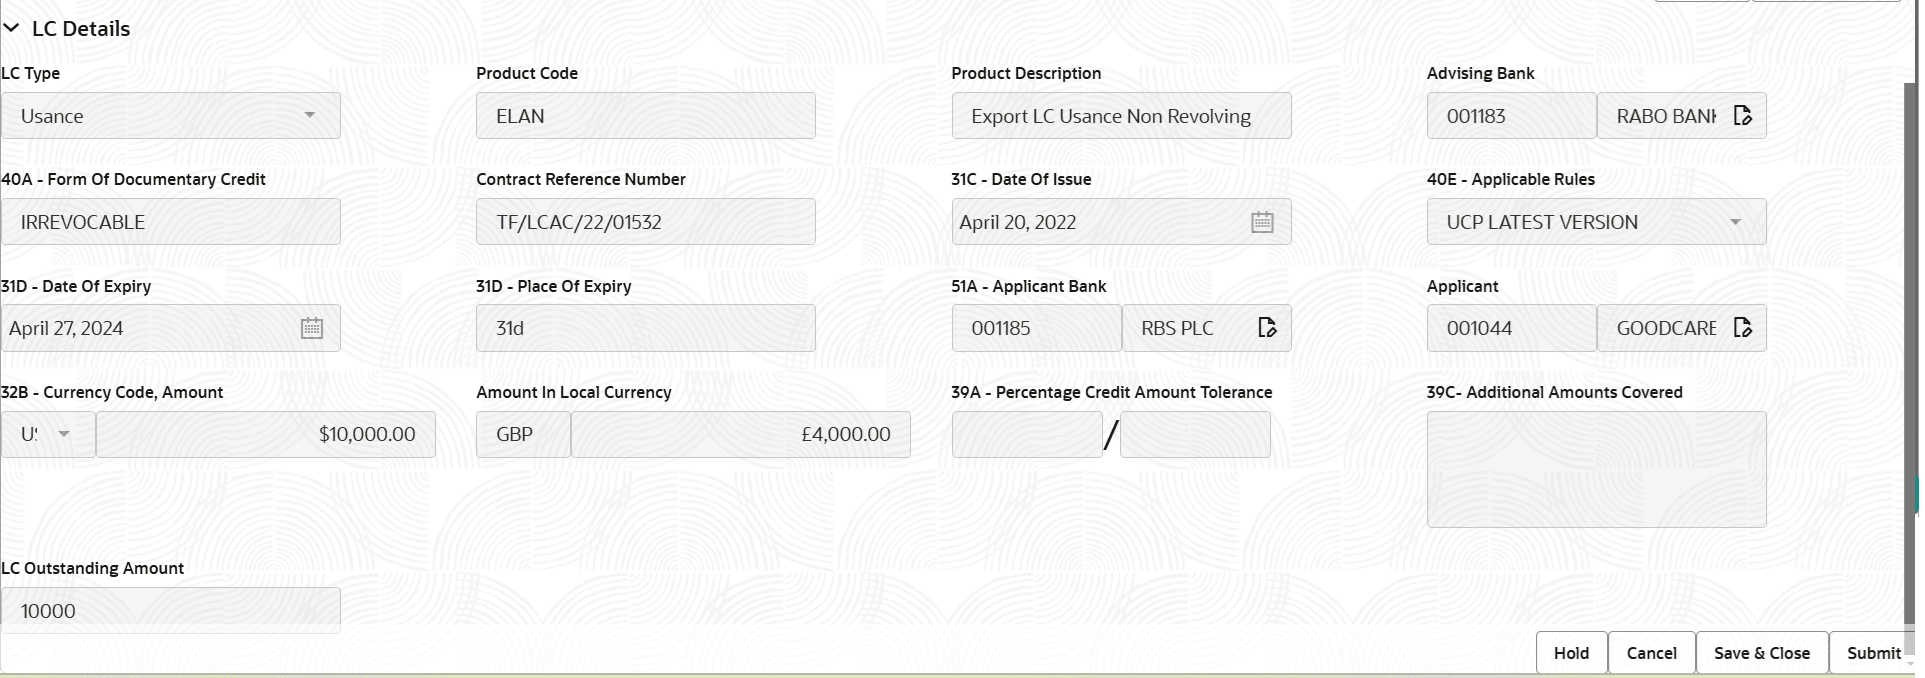Click Contract Reference Number field
Screen dimensions: 1925x678
click(646, 222)
